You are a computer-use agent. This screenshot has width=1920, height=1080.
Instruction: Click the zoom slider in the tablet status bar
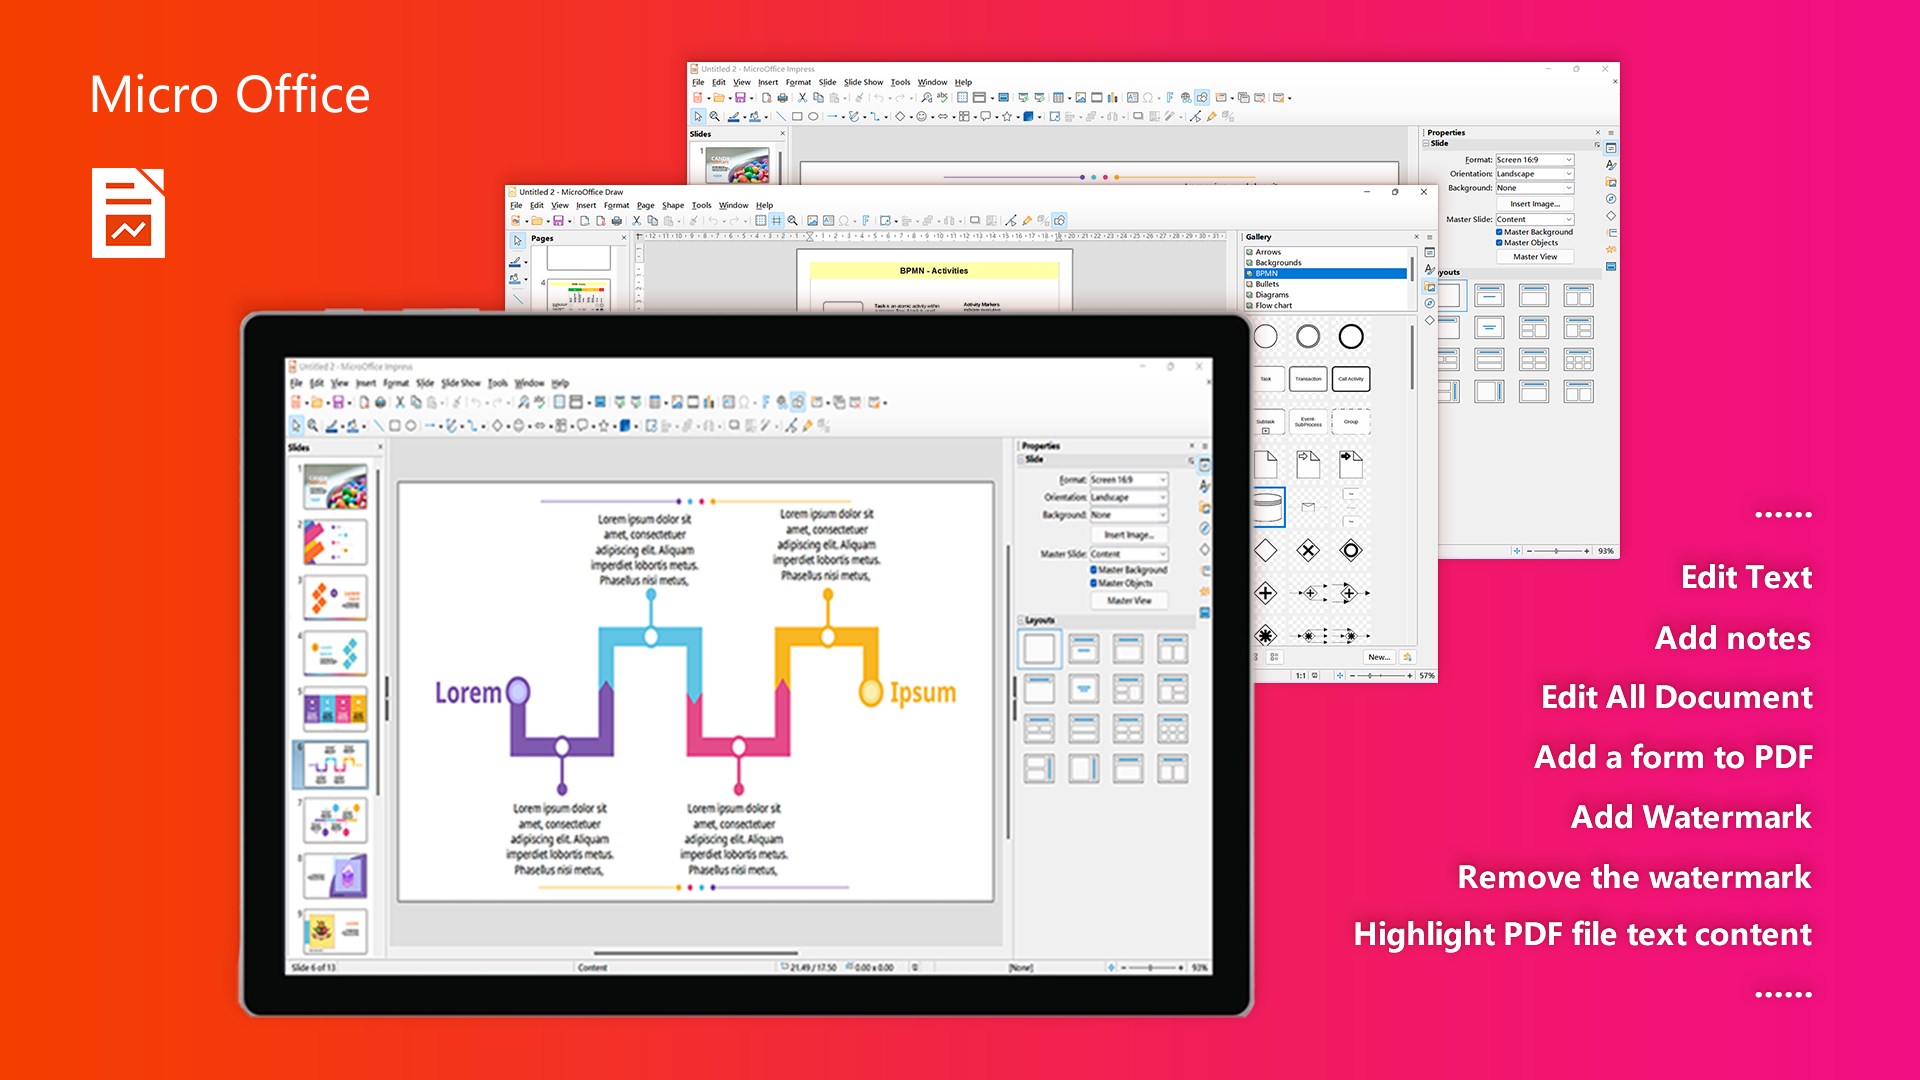[x=1150, y=968]
